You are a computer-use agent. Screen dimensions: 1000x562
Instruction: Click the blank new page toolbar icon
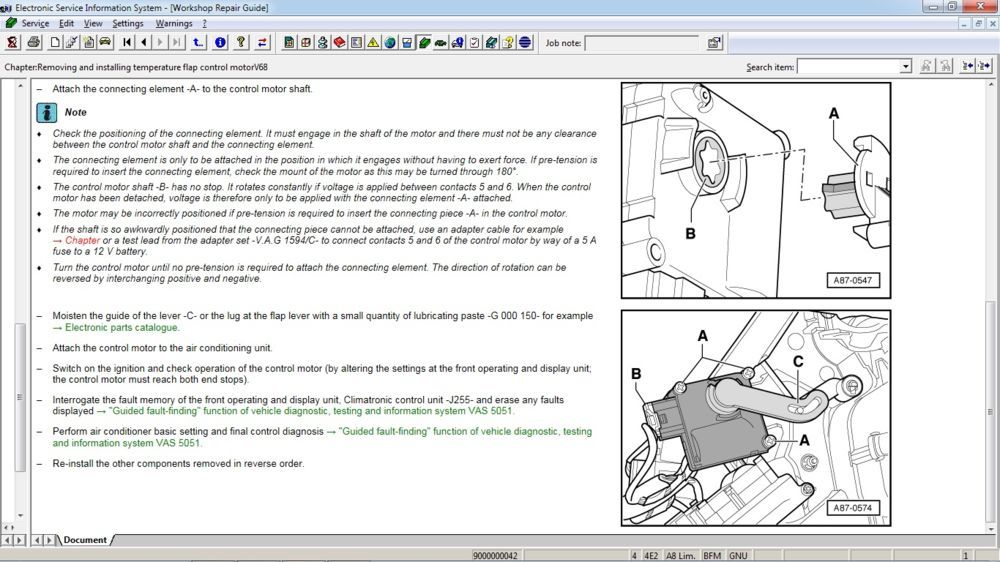pos(55,43)
